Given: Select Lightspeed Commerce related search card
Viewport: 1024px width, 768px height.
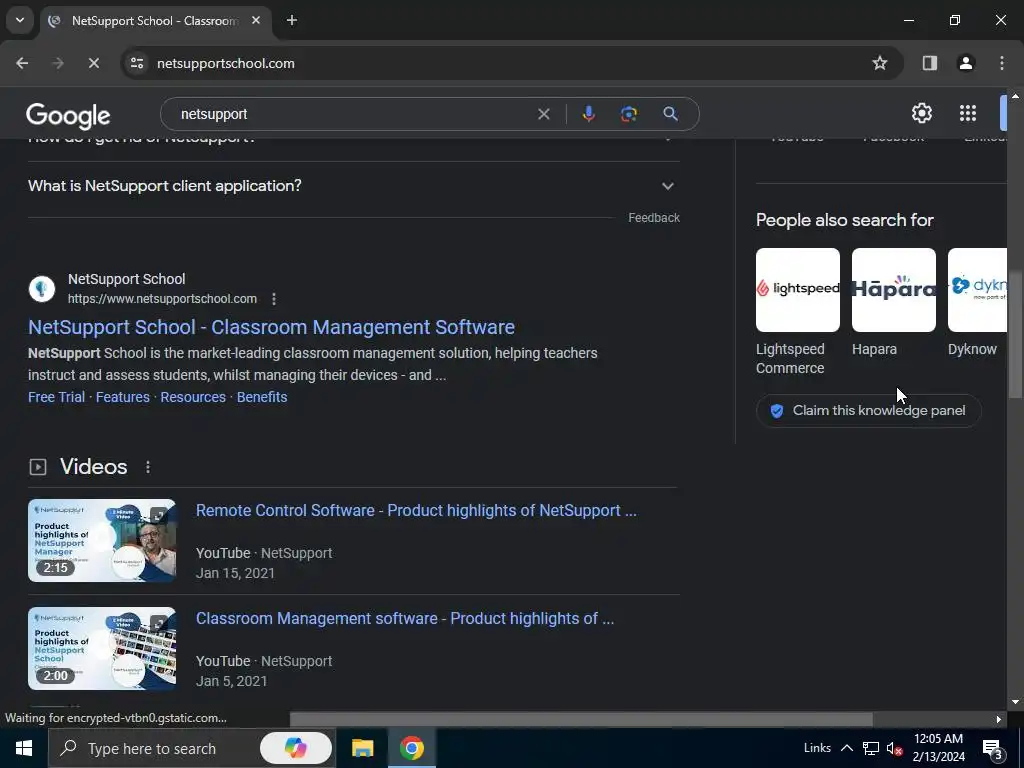Looking at the screenshot, I should click(x=798, y=312).
